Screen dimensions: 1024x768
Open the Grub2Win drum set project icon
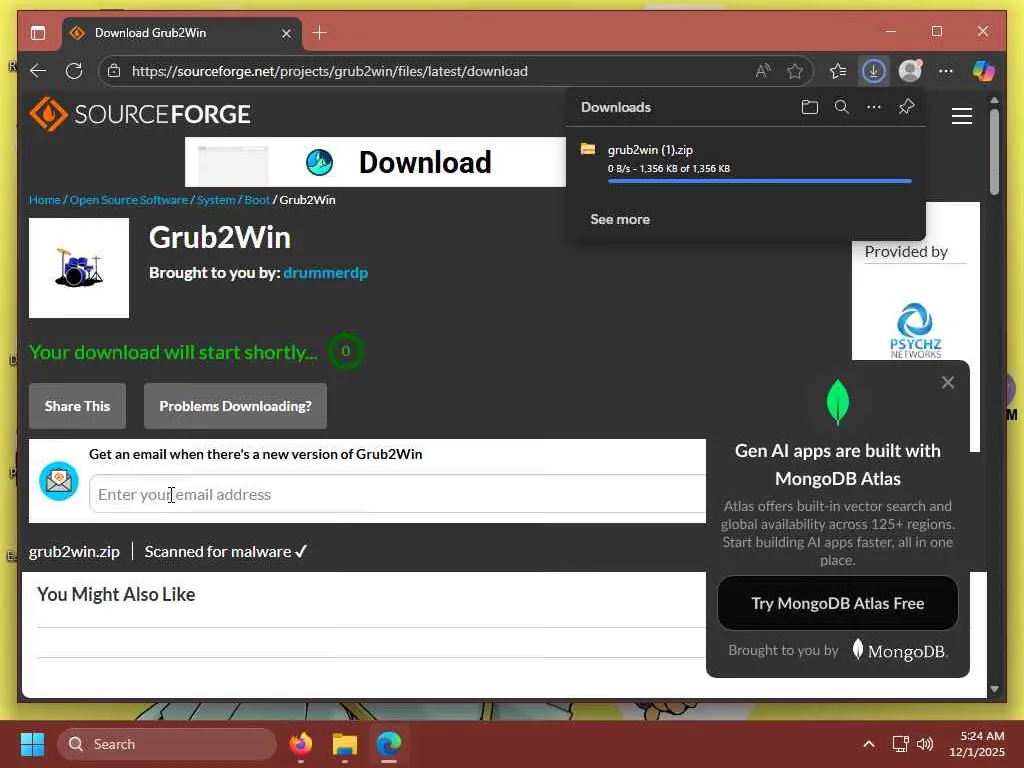click(x=79, y=268)
